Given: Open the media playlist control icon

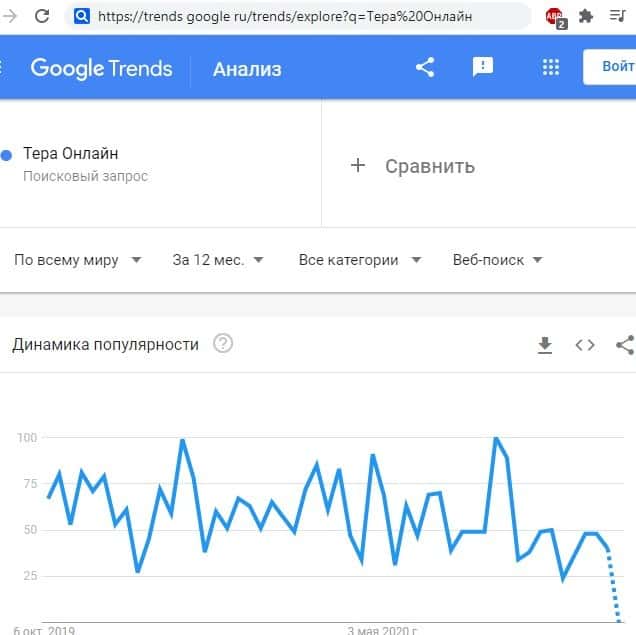Looking at the screenshot, I should point(617,16).
